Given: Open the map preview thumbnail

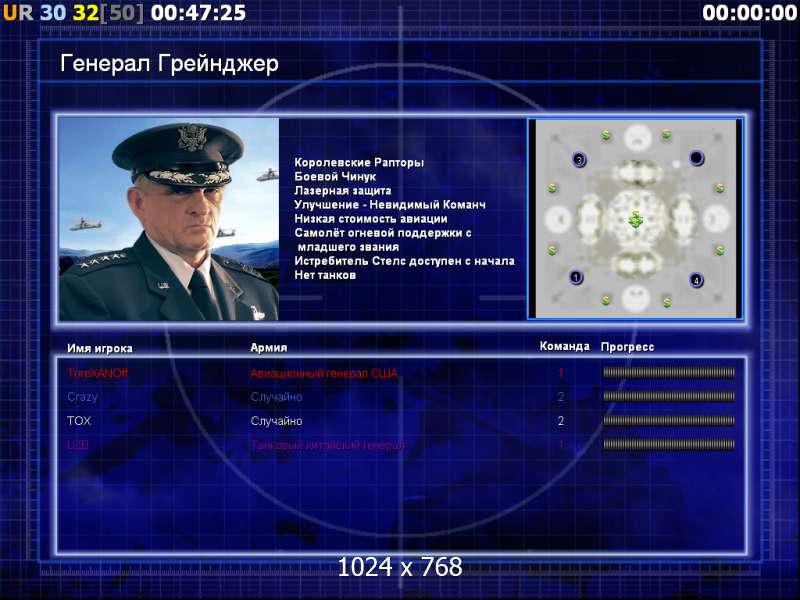Looking at the screenshot, I should coord(635,219).
